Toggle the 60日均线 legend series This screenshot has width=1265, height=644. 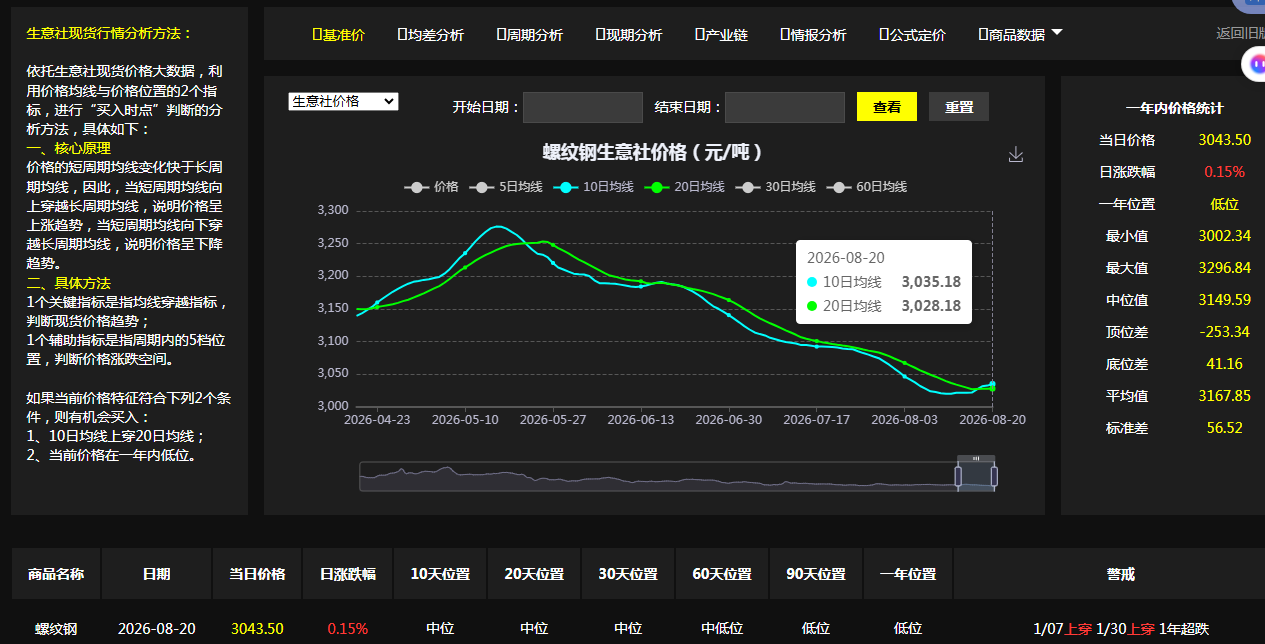click(x=867, y=187)
